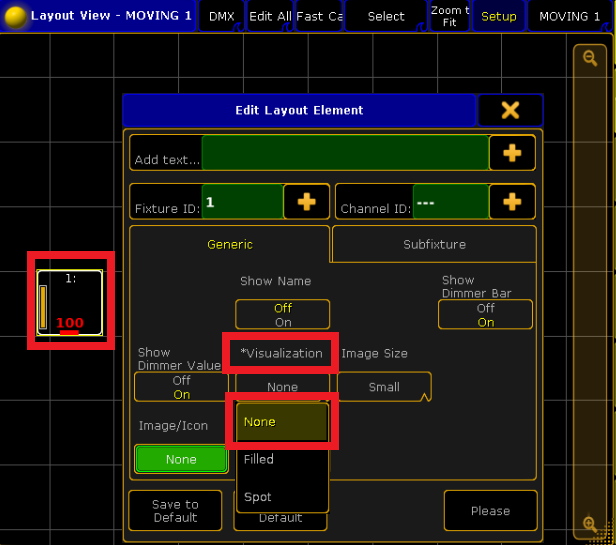Click the Zoom to Fit button
Screen dimensions: 616x545
tap(450, 17)
